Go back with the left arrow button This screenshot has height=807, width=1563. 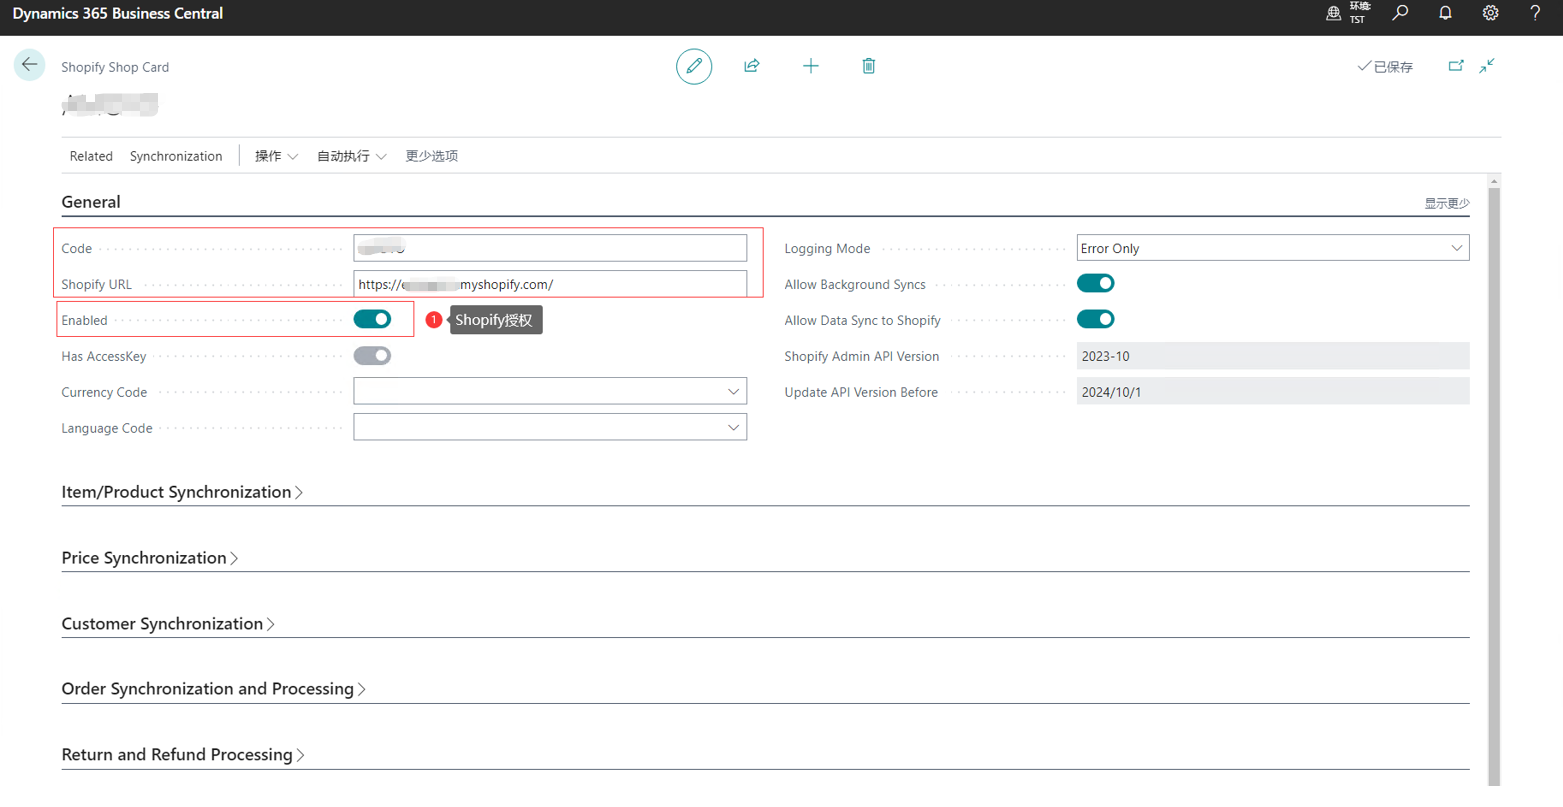pos(29,65)
